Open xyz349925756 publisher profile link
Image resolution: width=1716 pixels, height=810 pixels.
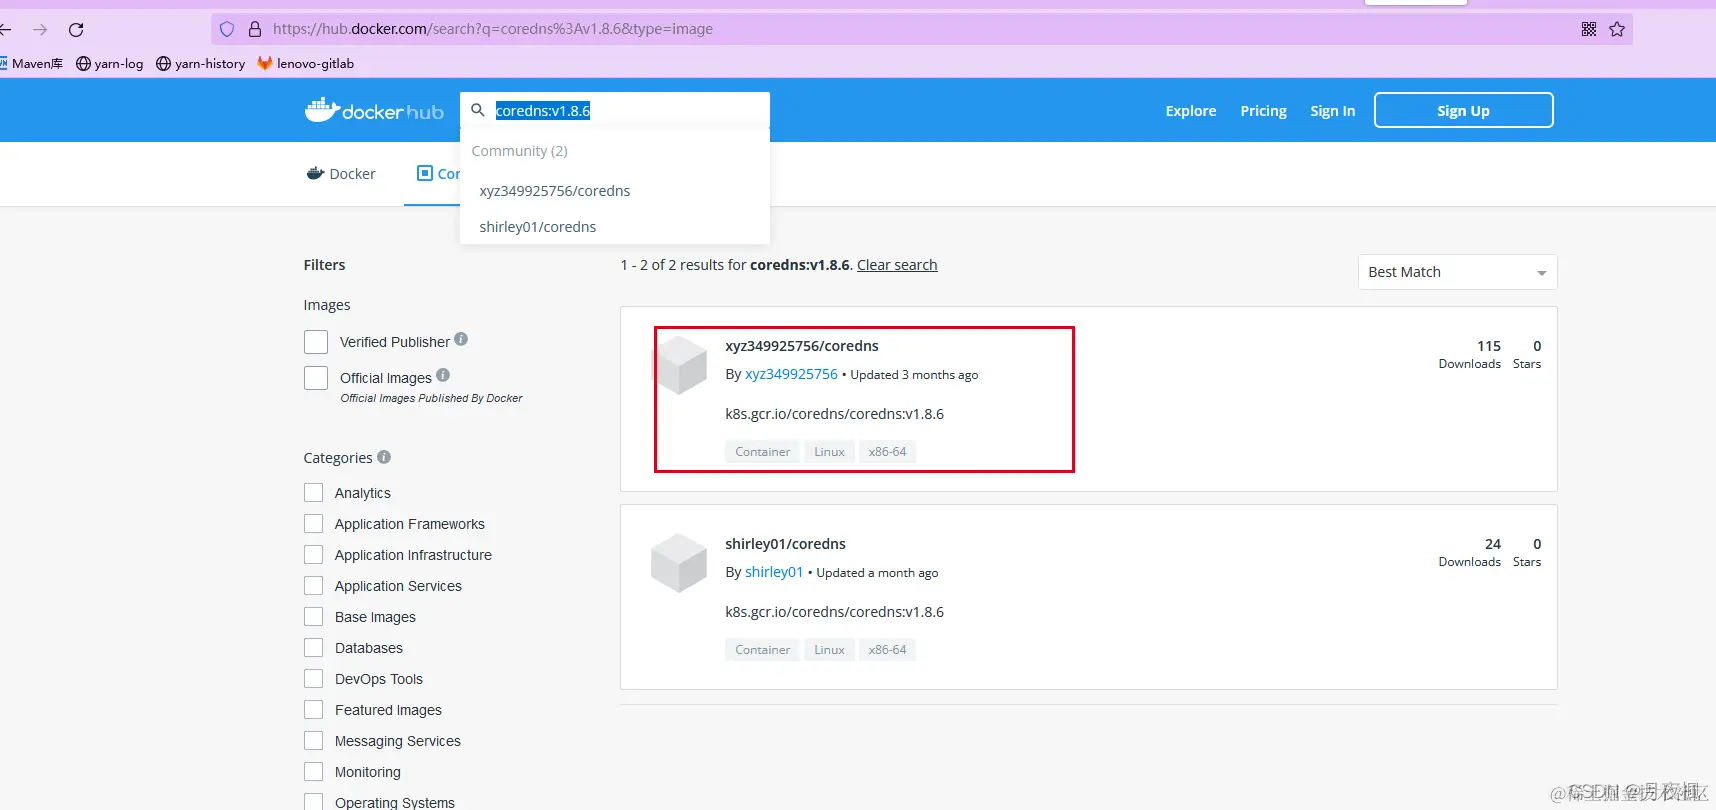[791, 374]
